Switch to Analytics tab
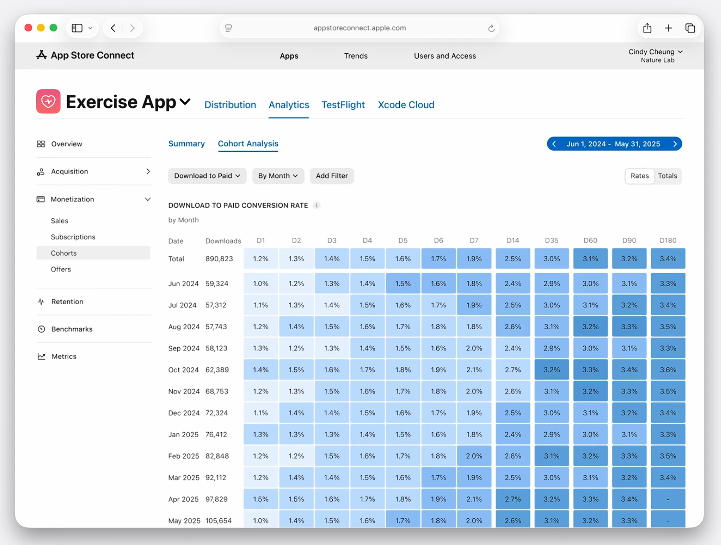This screenshot has height=545, width=721. coord(289,105)
